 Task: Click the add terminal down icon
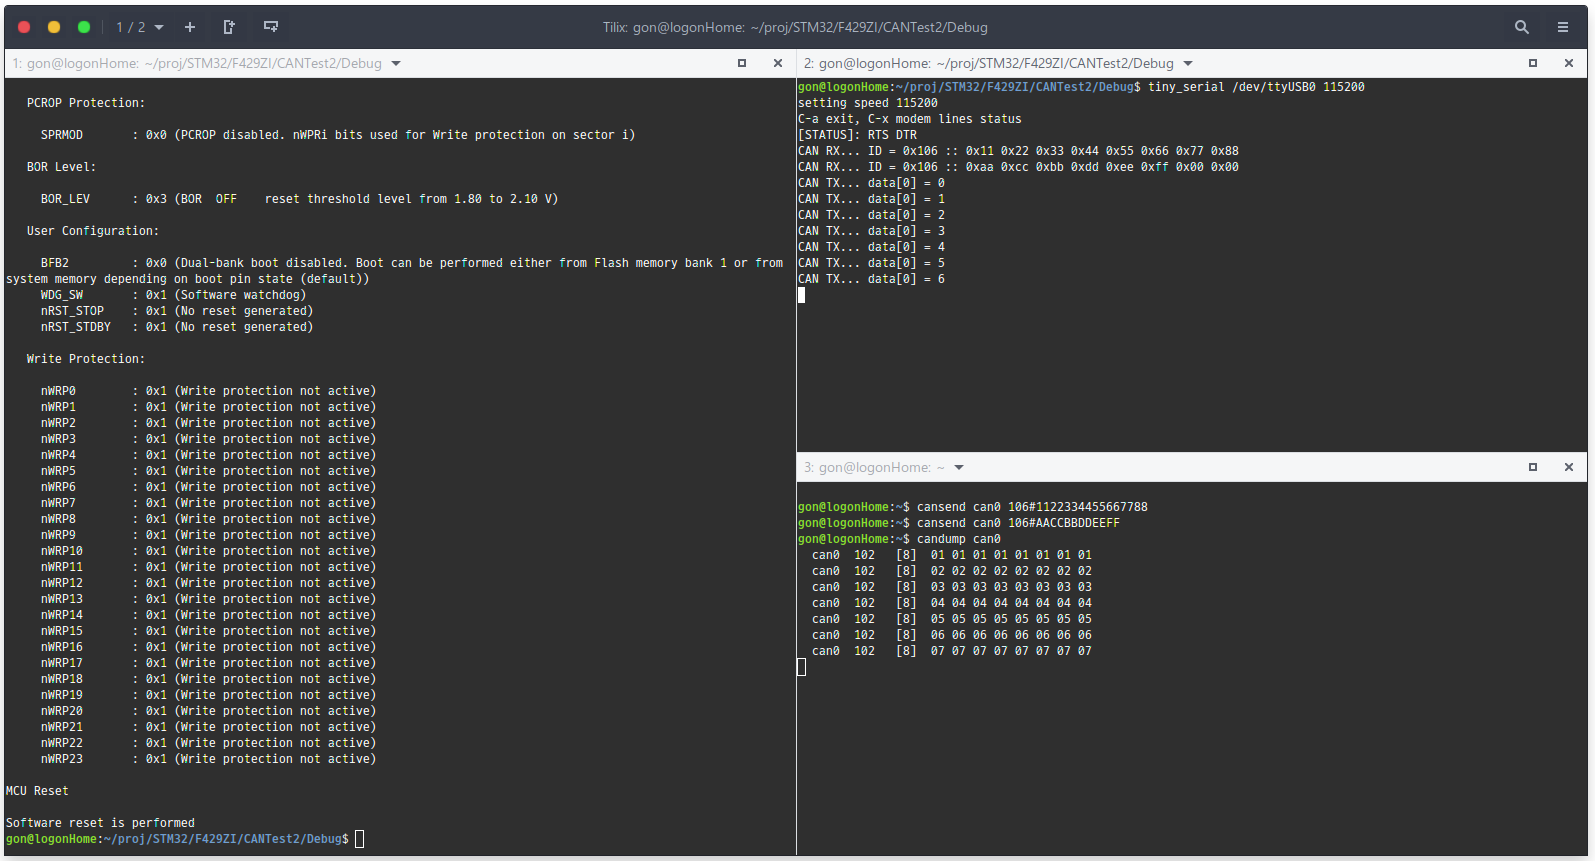point(271,27)
